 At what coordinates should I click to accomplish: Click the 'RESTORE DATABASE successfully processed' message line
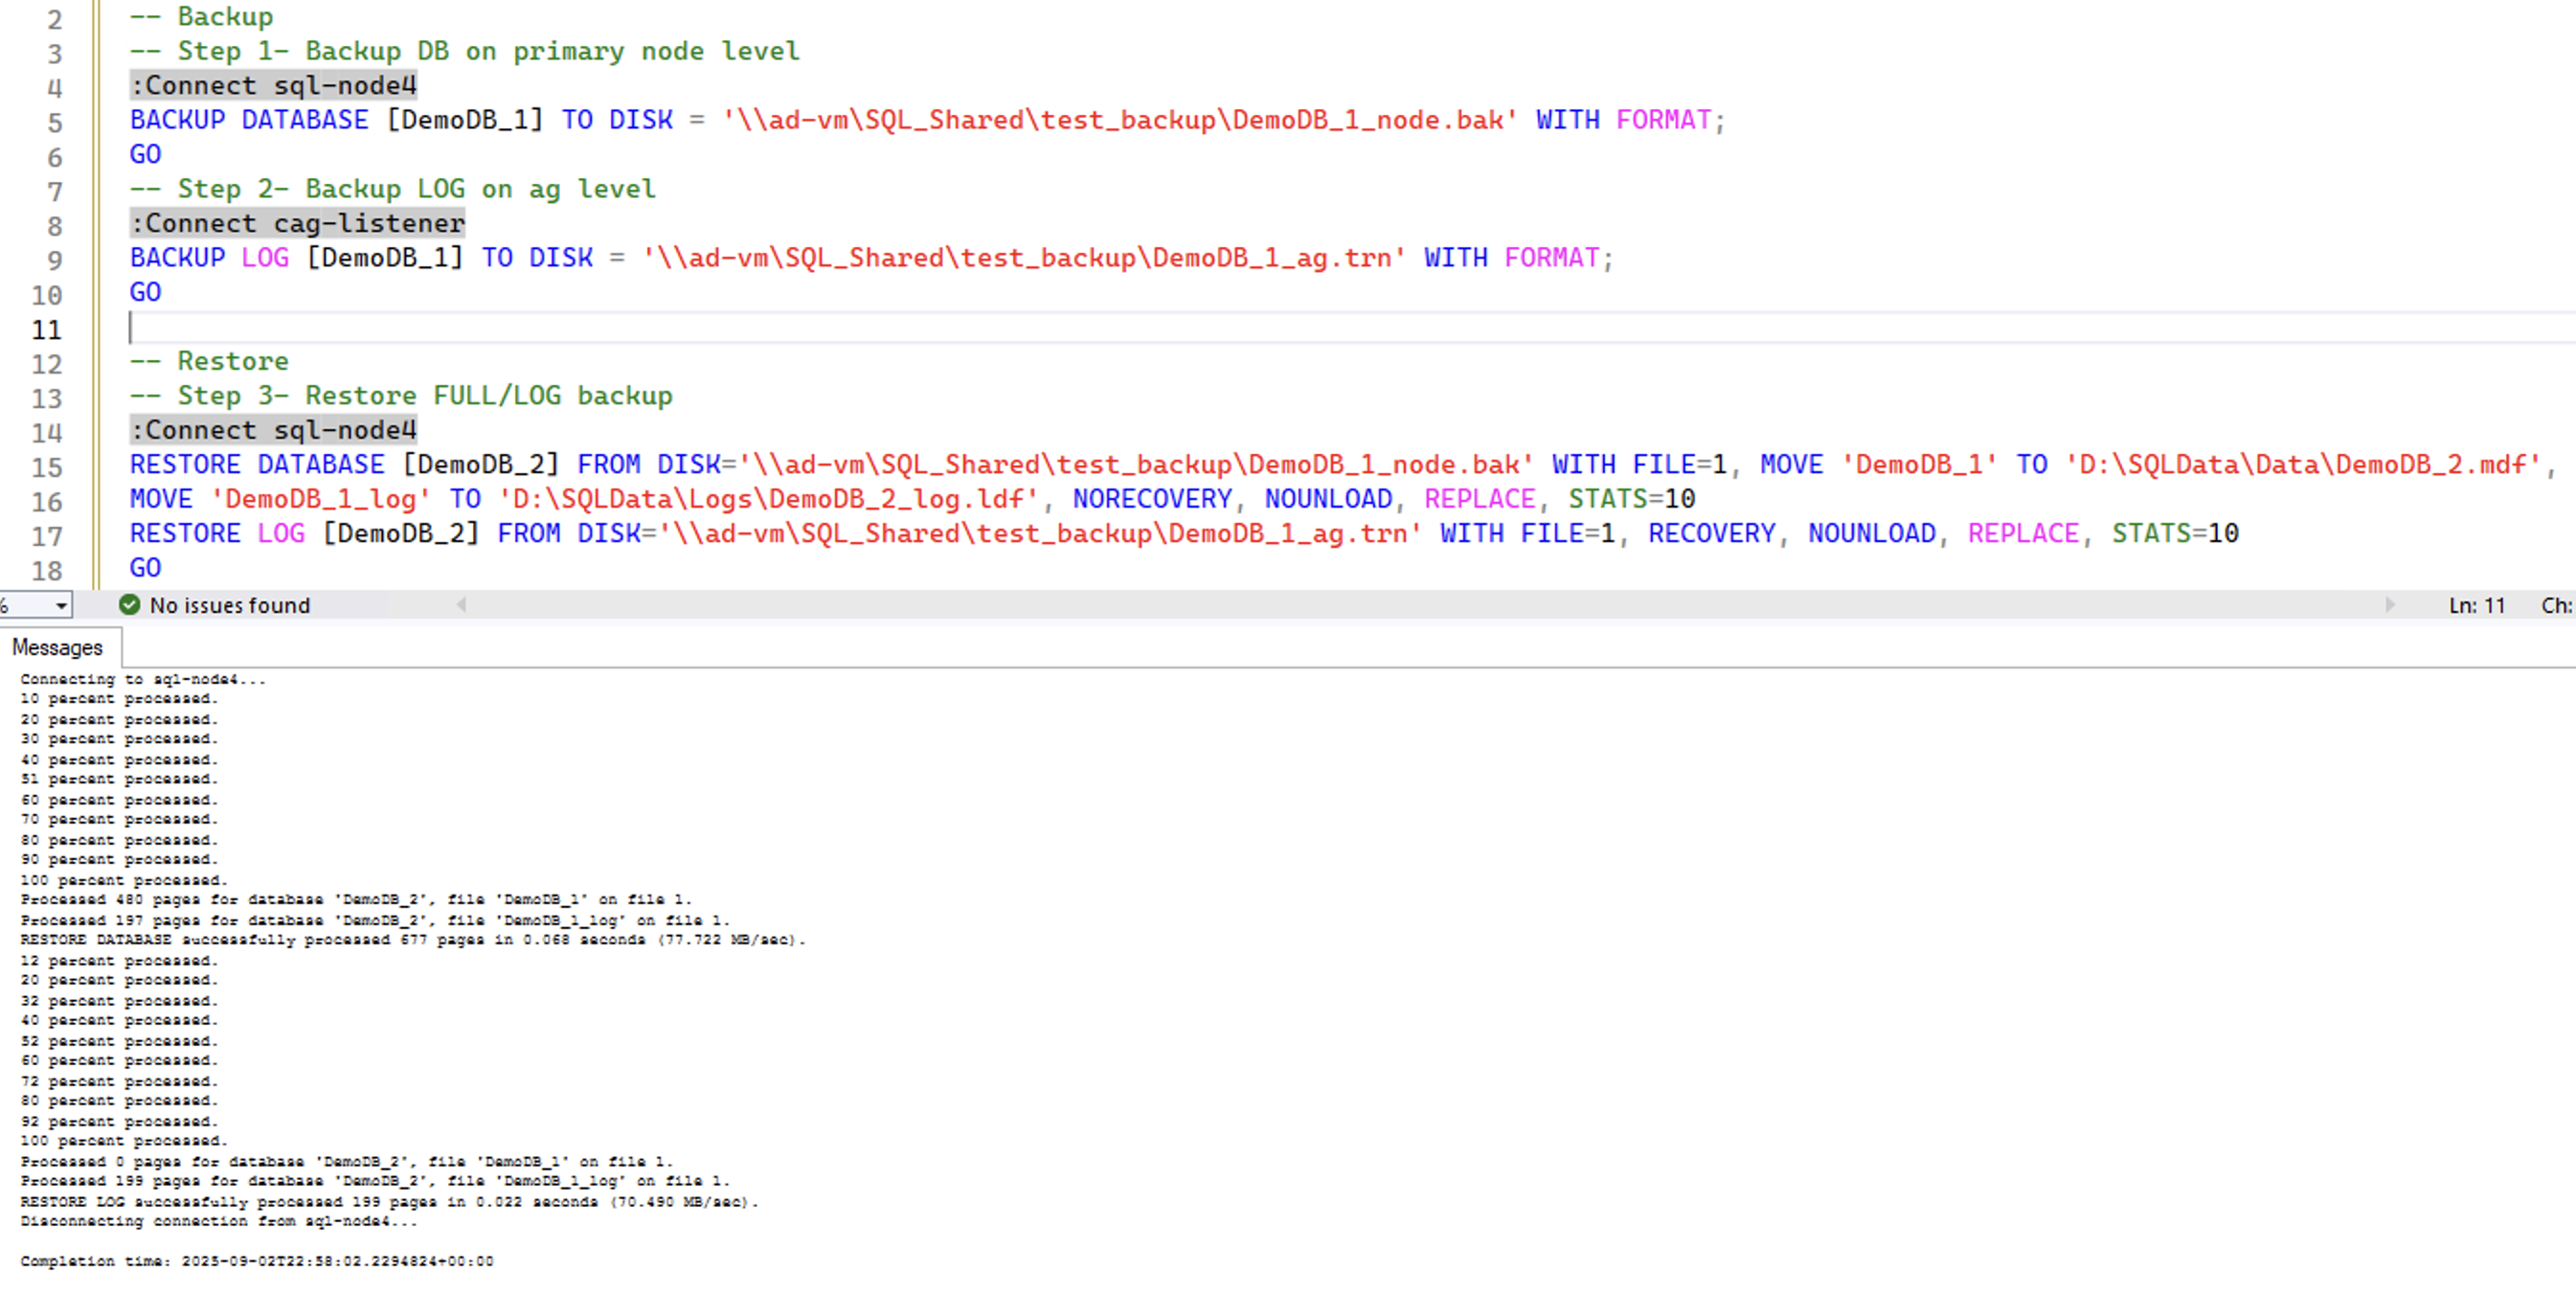[412, 940]
